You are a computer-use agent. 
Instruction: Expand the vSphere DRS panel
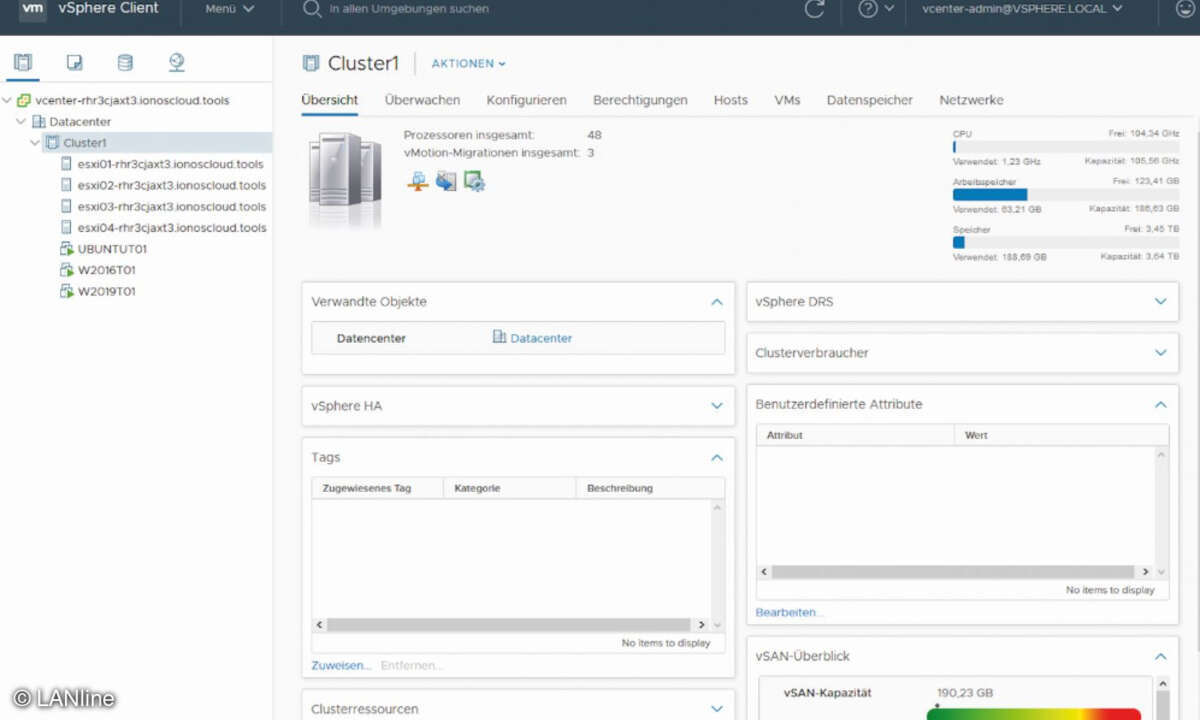pyautogui.click(x=1160, y=301)
